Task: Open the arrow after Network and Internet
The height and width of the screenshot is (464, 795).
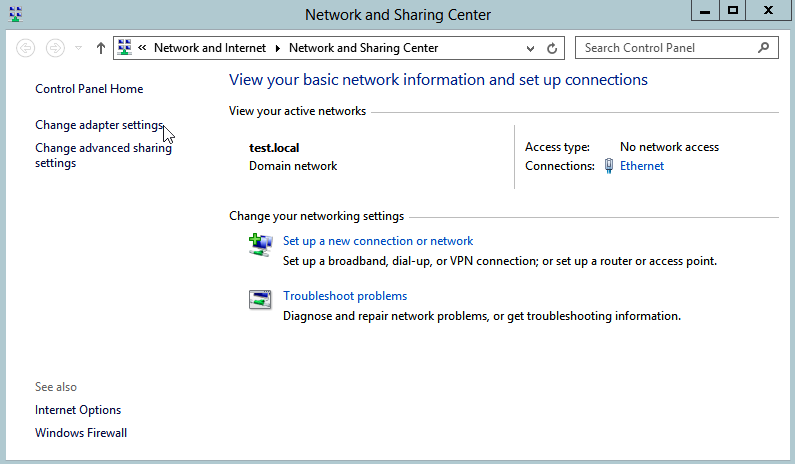Action: (277, 48)
